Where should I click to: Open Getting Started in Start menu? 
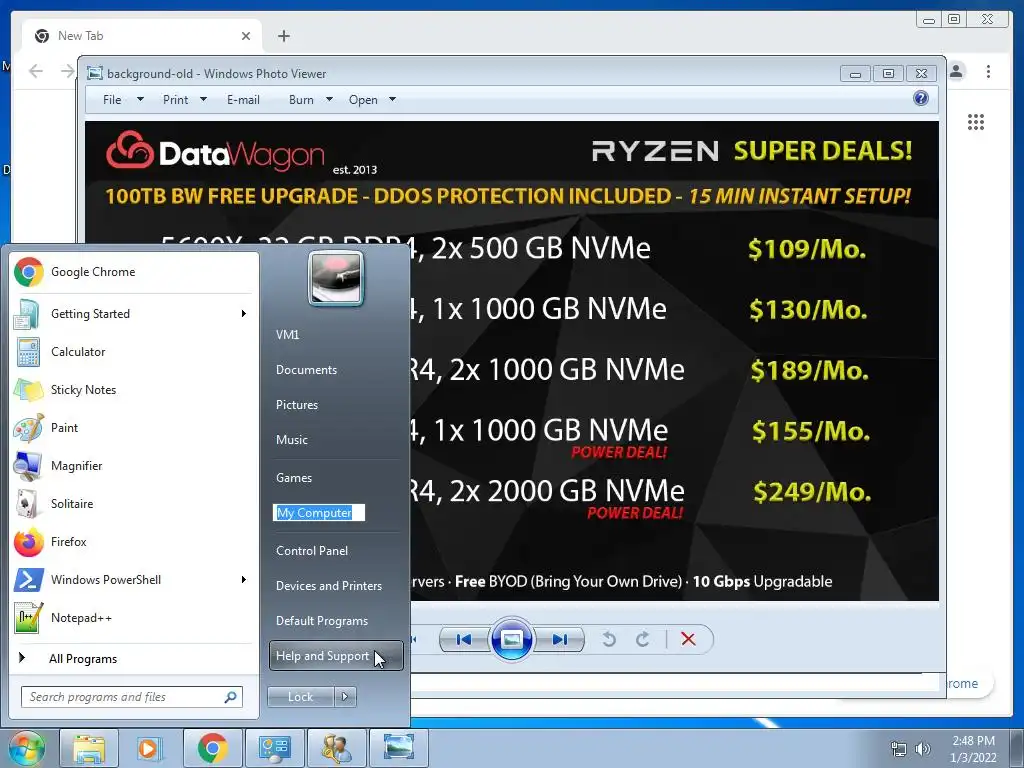[134, 313]
